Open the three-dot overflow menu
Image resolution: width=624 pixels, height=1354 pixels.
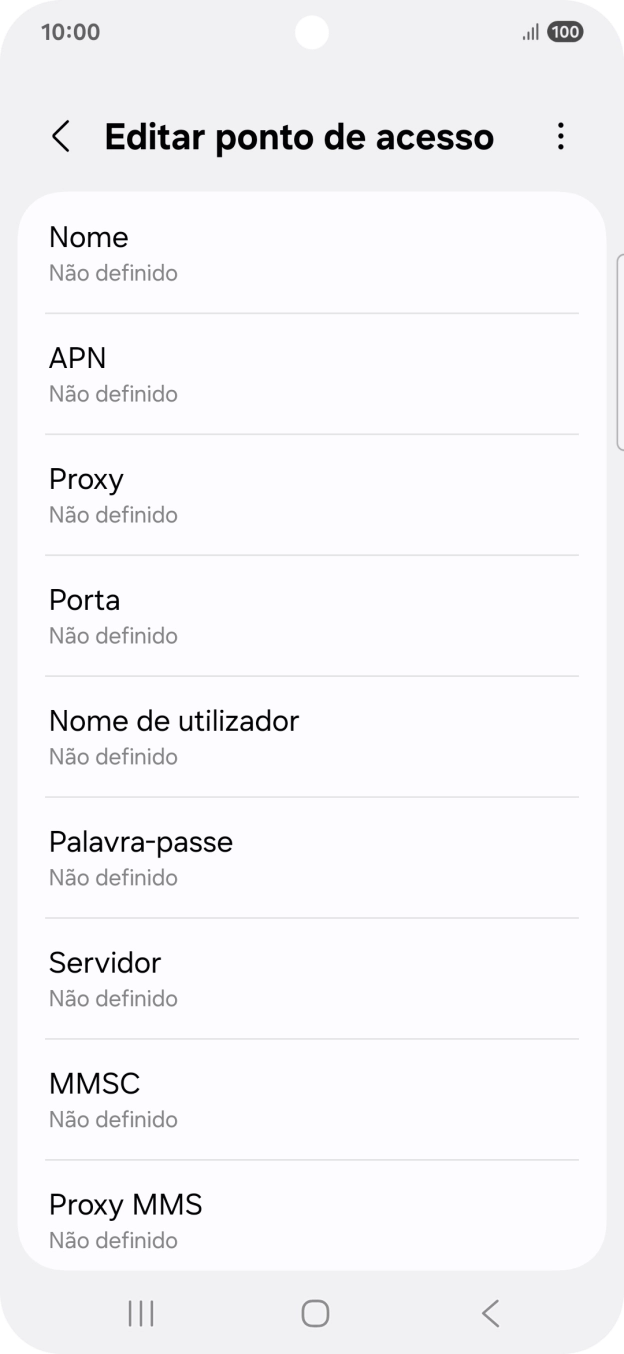tap(561, 136)
